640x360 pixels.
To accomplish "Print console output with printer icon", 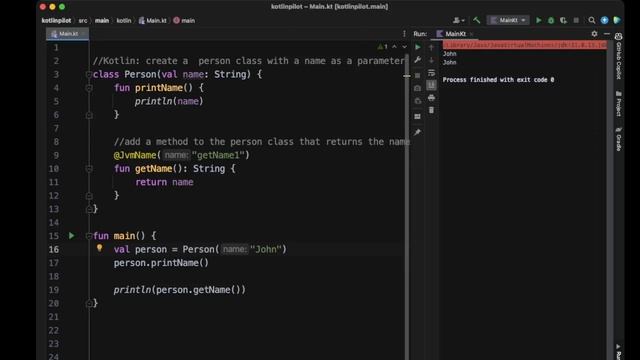I will coord(431,98).
